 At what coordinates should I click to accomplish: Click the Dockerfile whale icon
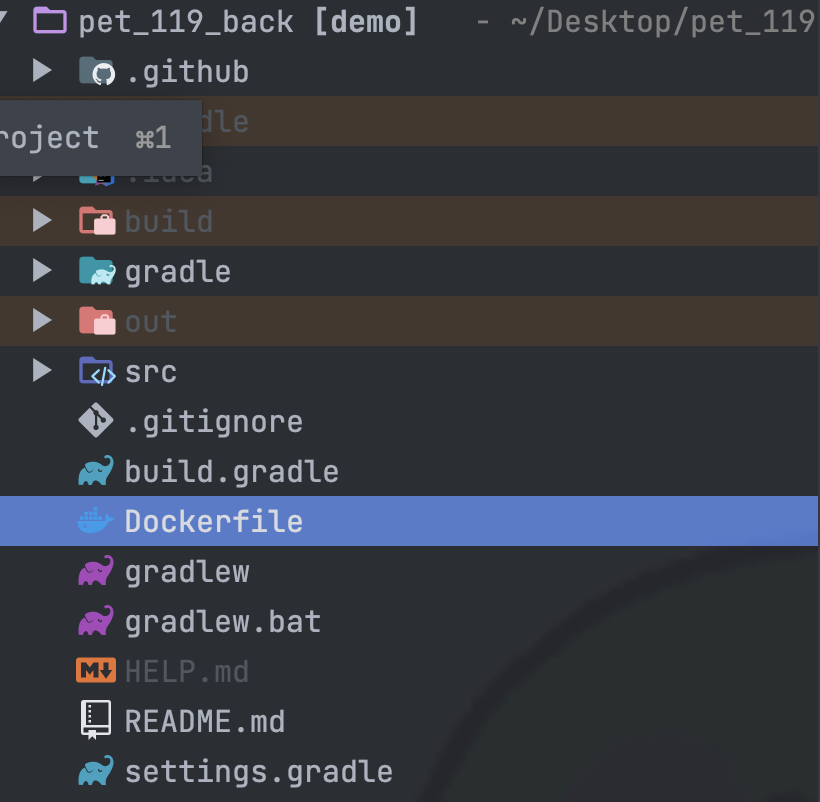click(x=96, y=520)
